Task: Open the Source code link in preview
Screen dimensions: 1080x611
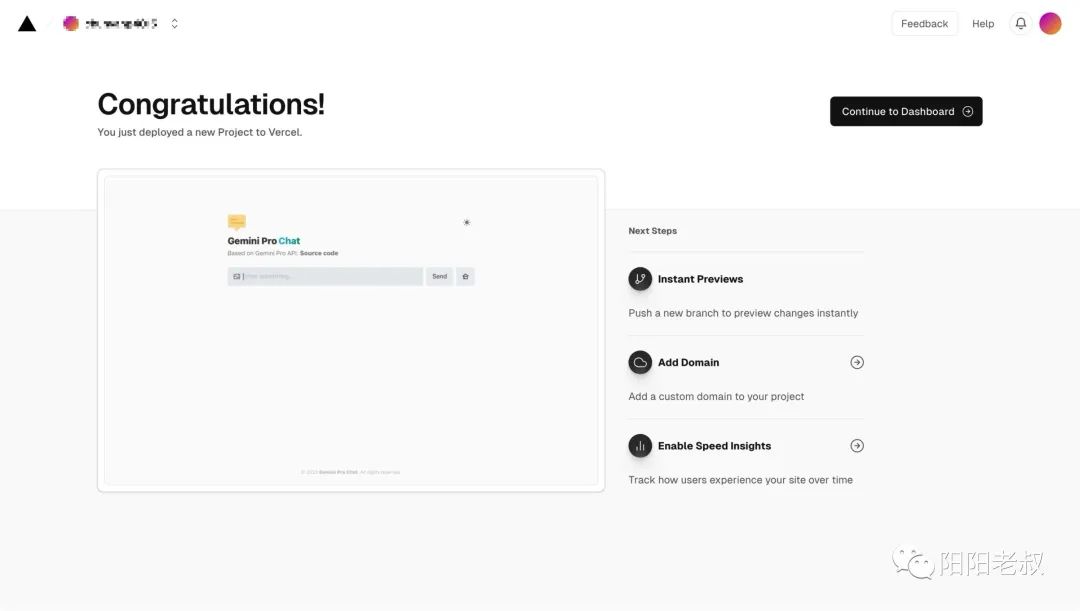Action: (x=319, y=254)
